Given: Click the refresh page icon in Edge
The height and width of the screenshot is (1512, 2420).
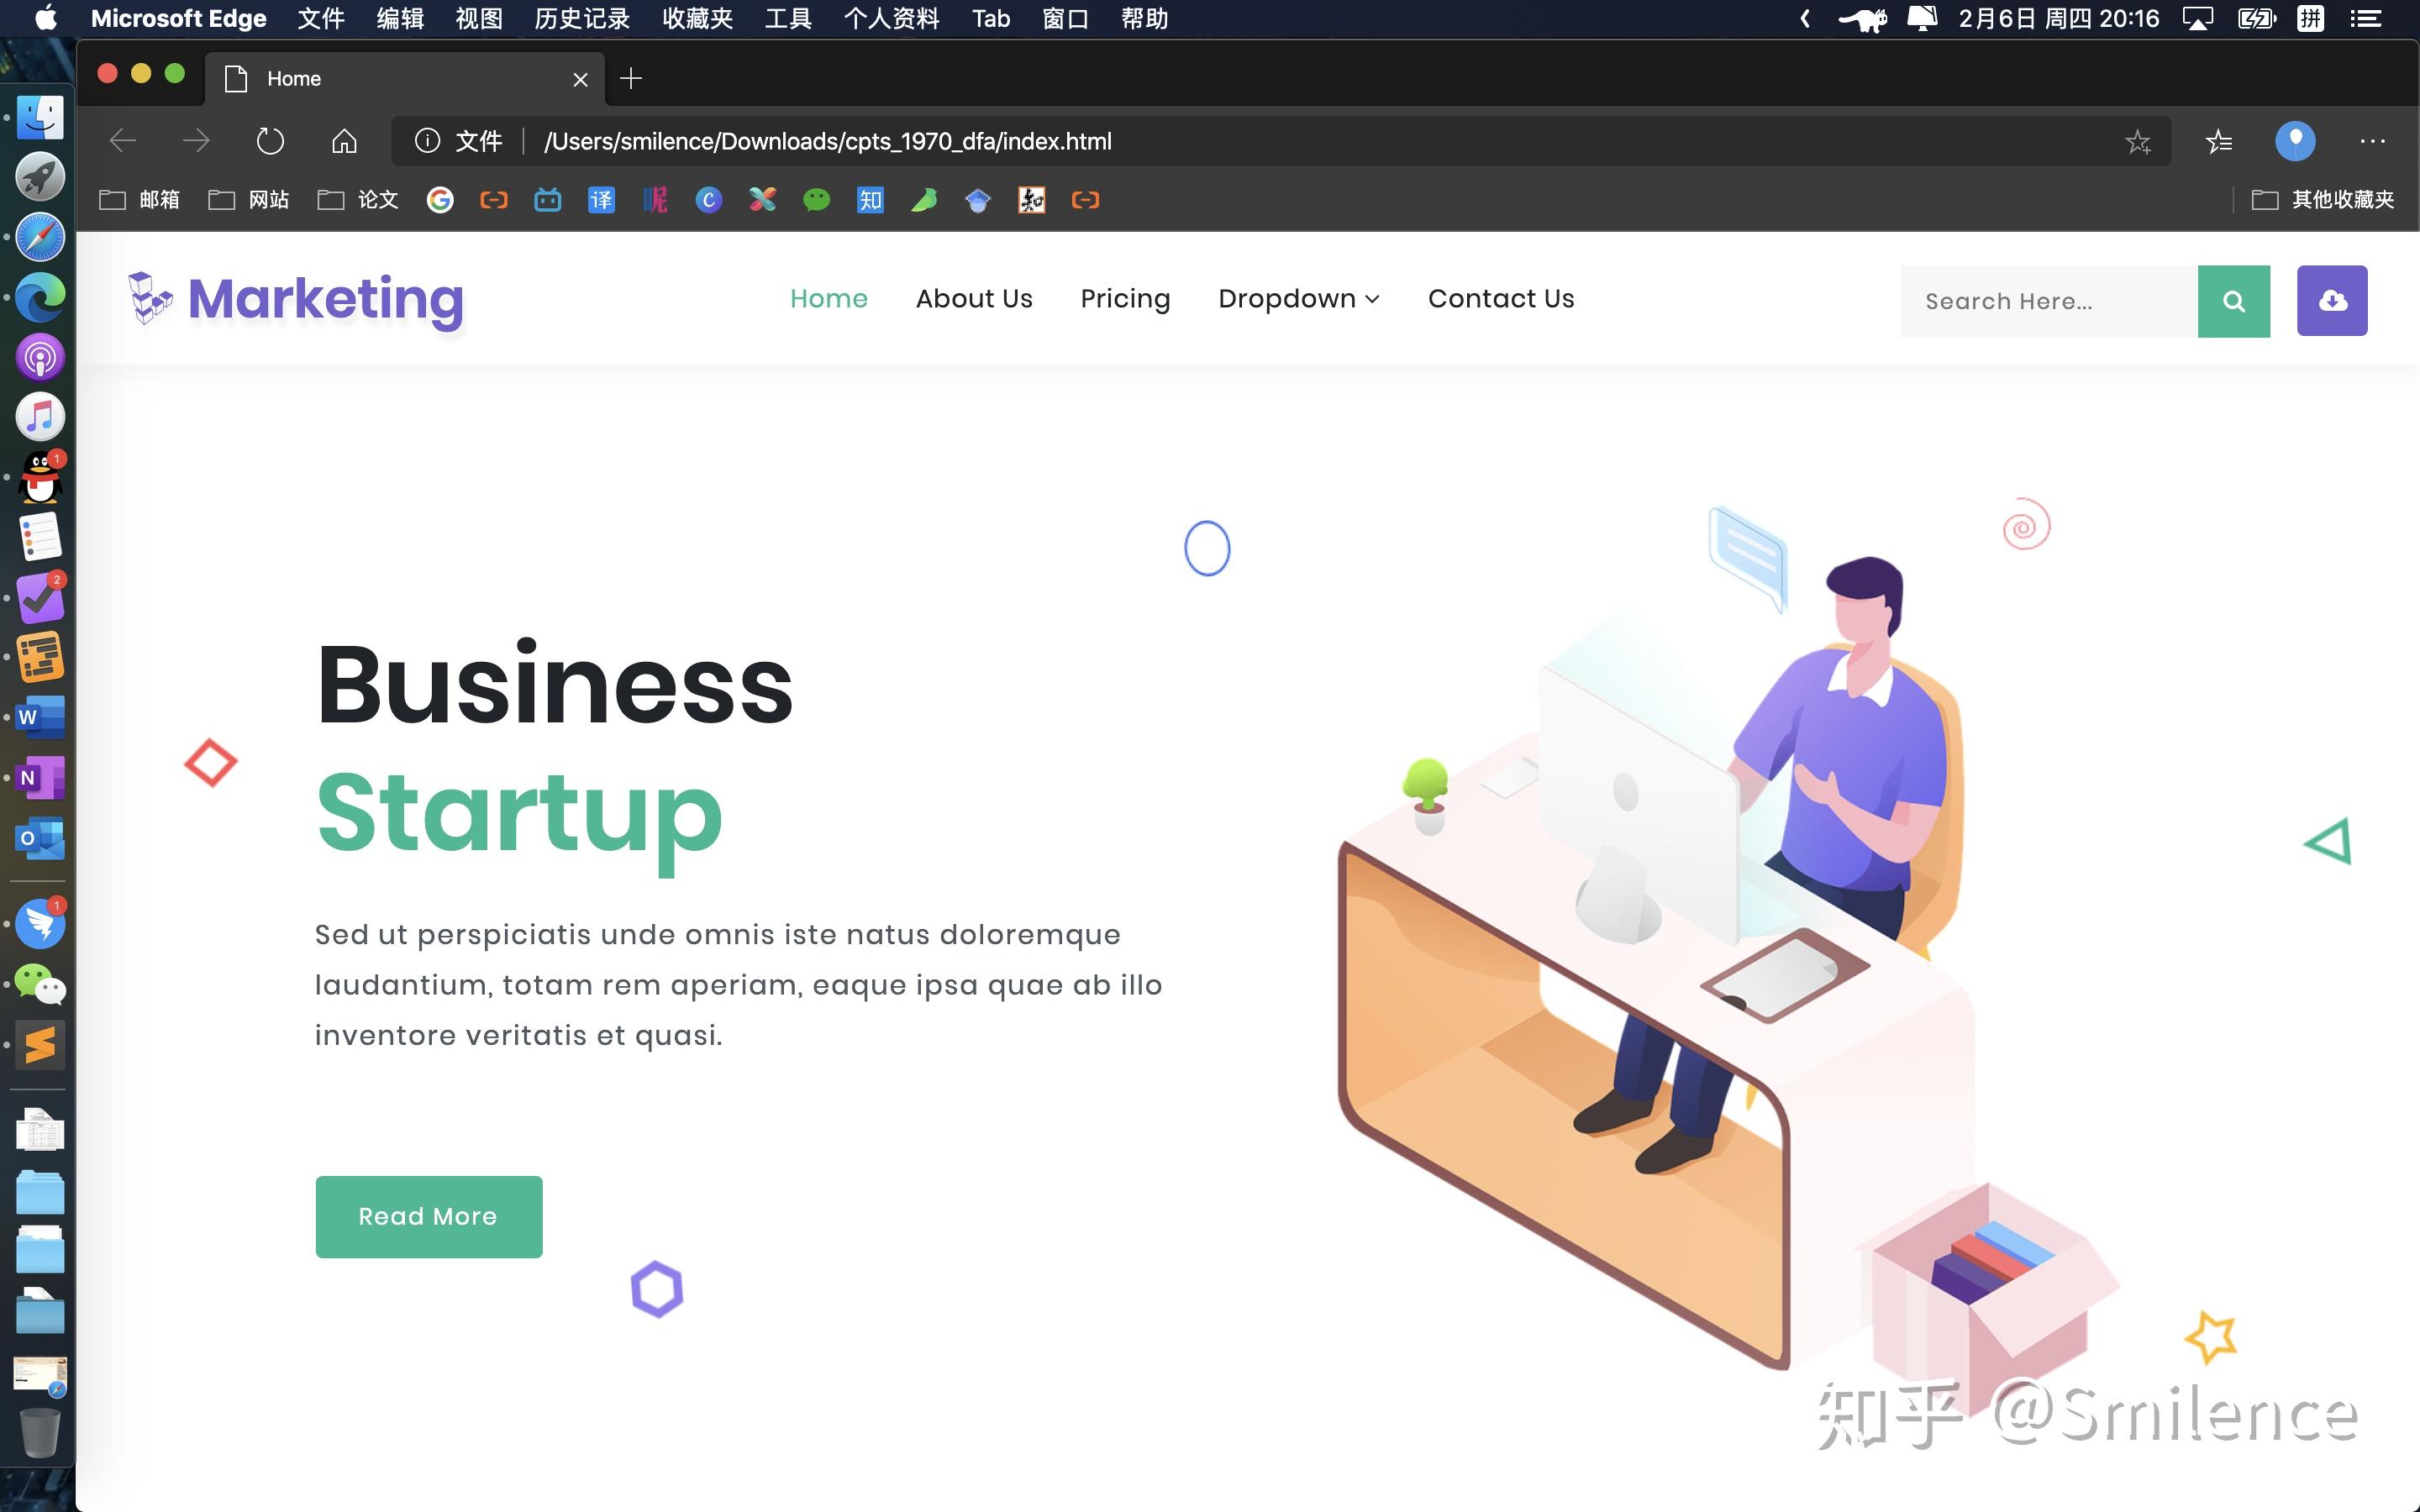Looking at the screenshot, I should click(x=268, y=141).
